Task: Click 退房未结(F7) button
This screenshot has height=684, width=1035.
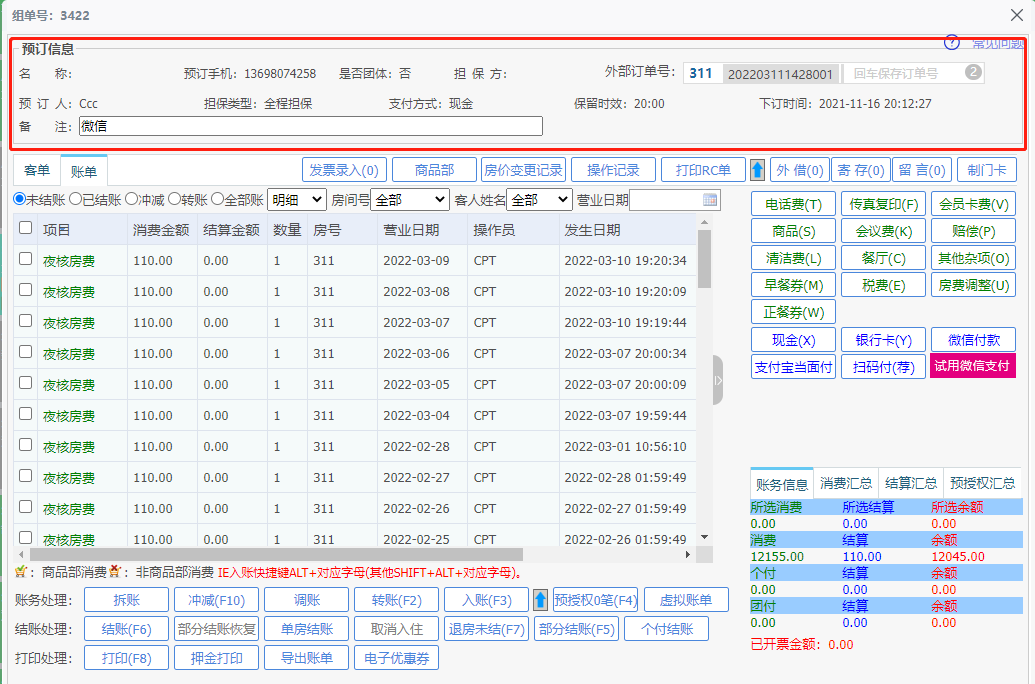Action: click(486, 629)
